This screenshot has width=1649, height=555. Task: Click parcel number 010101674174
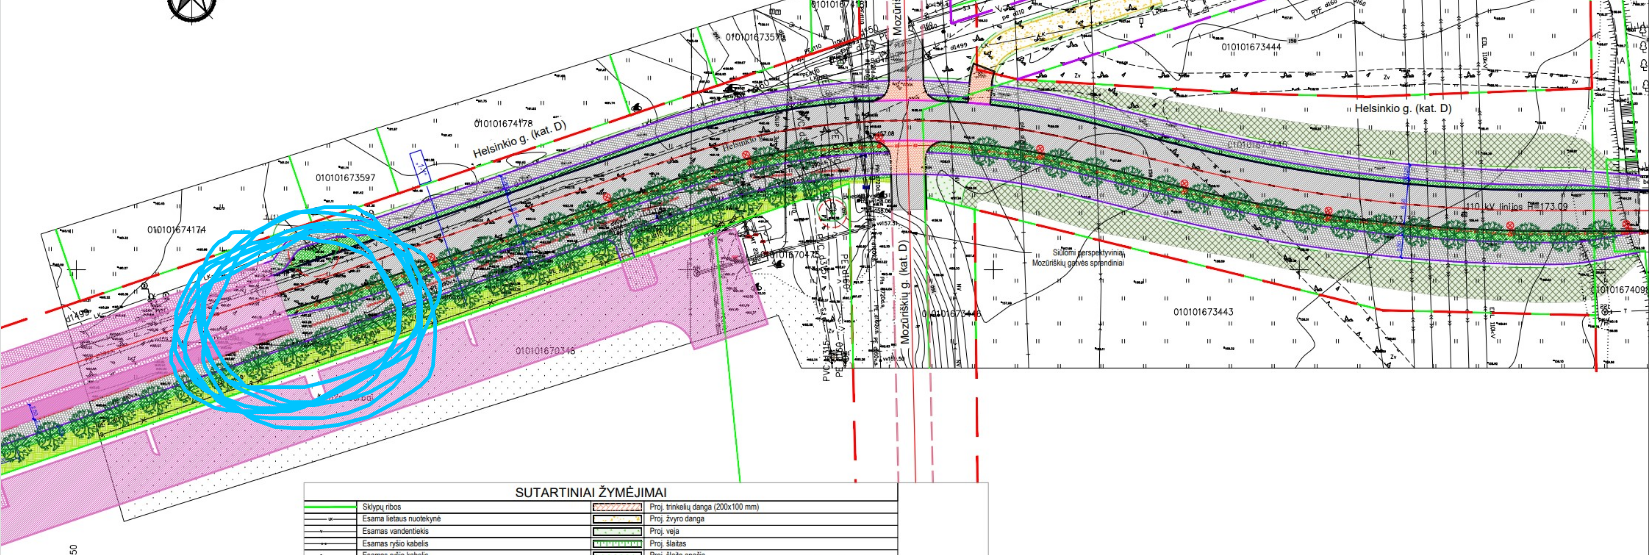(x=177, y=230)
